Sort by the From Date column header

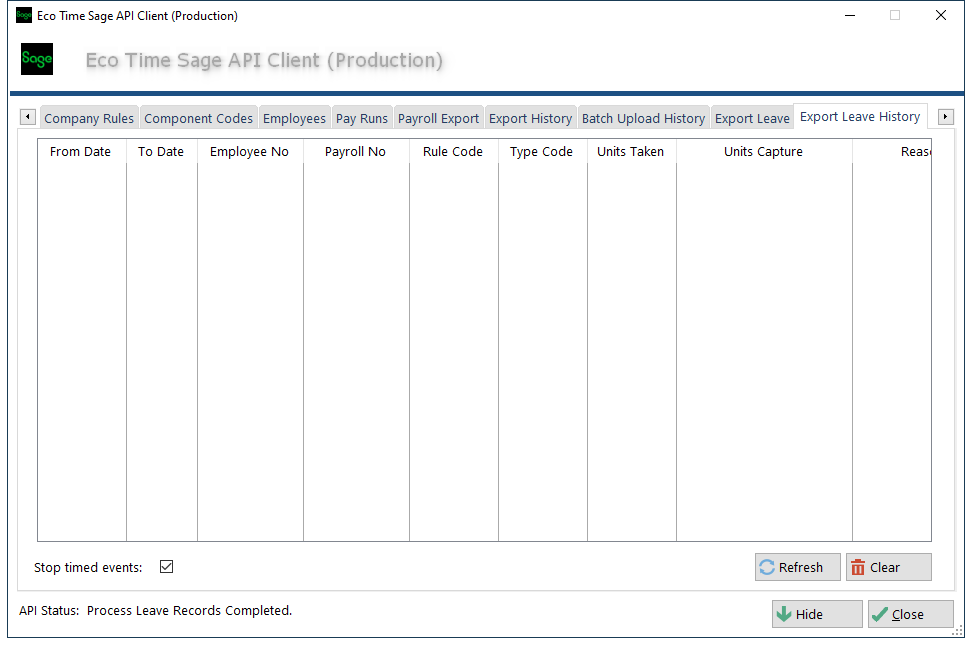pos(80,152)
